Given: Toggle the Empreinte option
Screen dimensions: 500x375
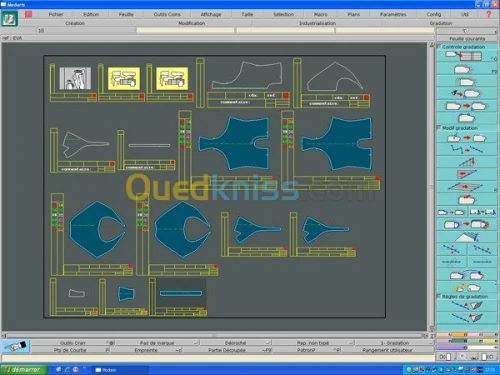Looking at the screenshot, I should click(x=147, y=350).
